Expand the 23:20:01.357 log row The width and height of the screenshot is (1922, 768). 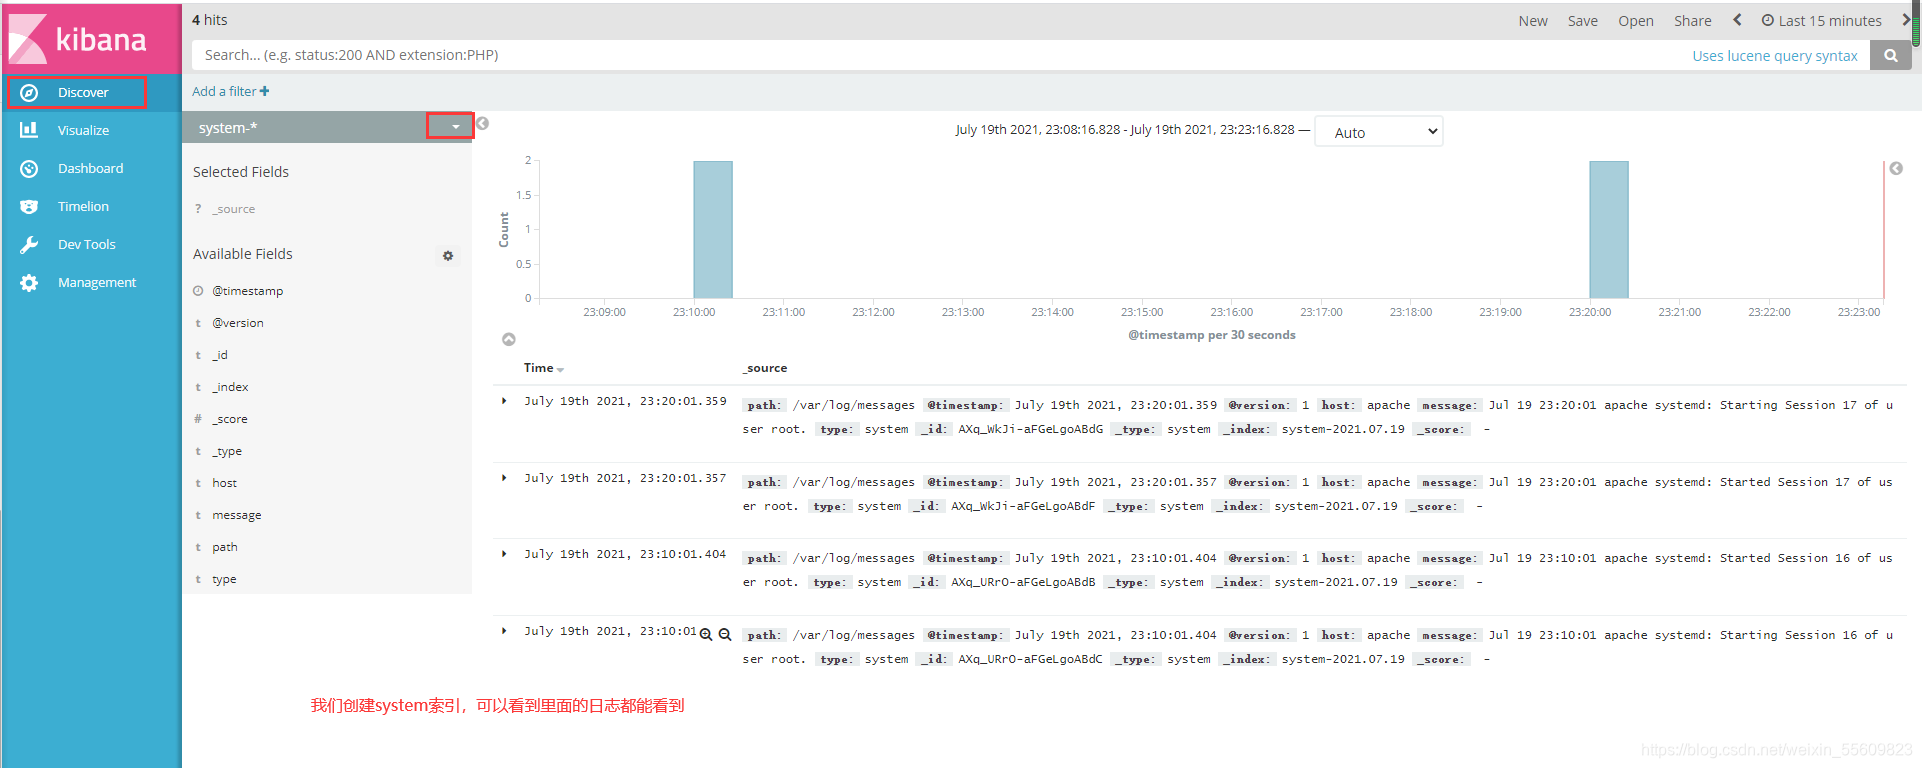[x=504, y=478]
